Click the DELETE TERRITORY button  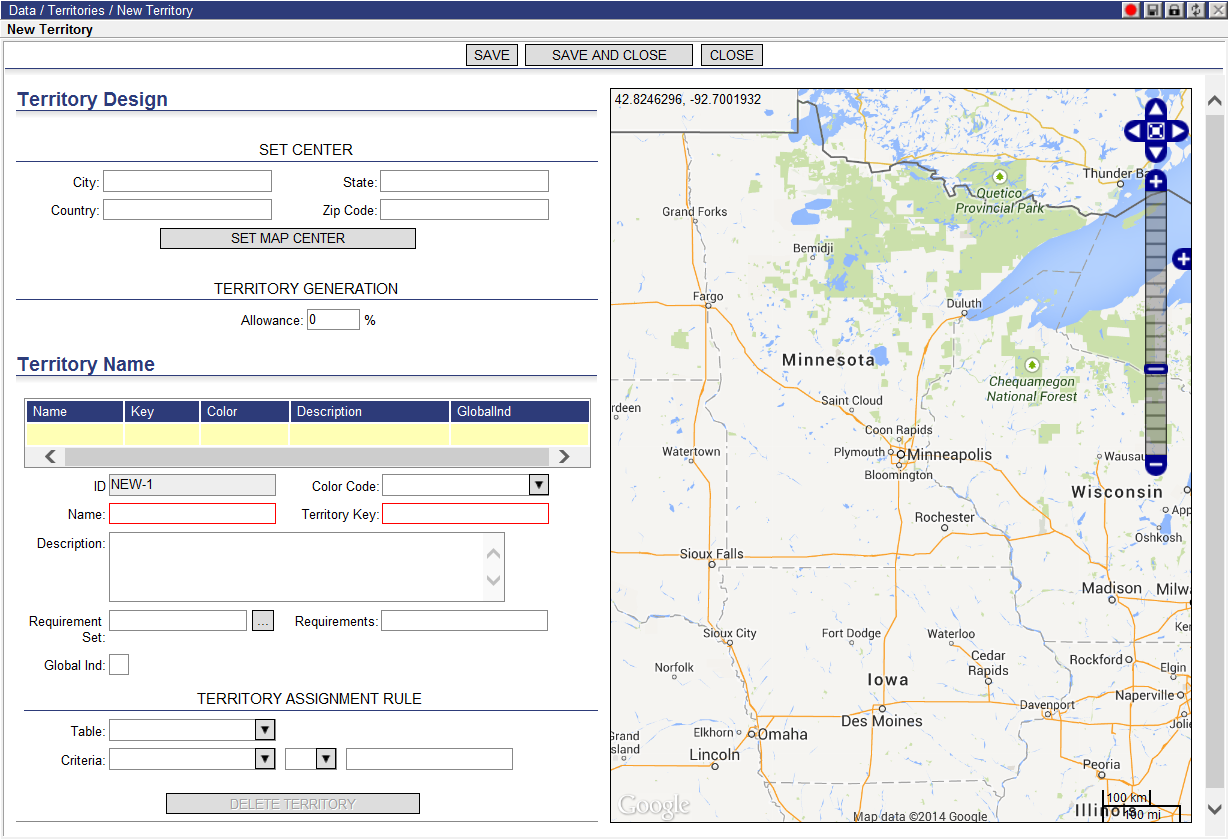(293, 804)
